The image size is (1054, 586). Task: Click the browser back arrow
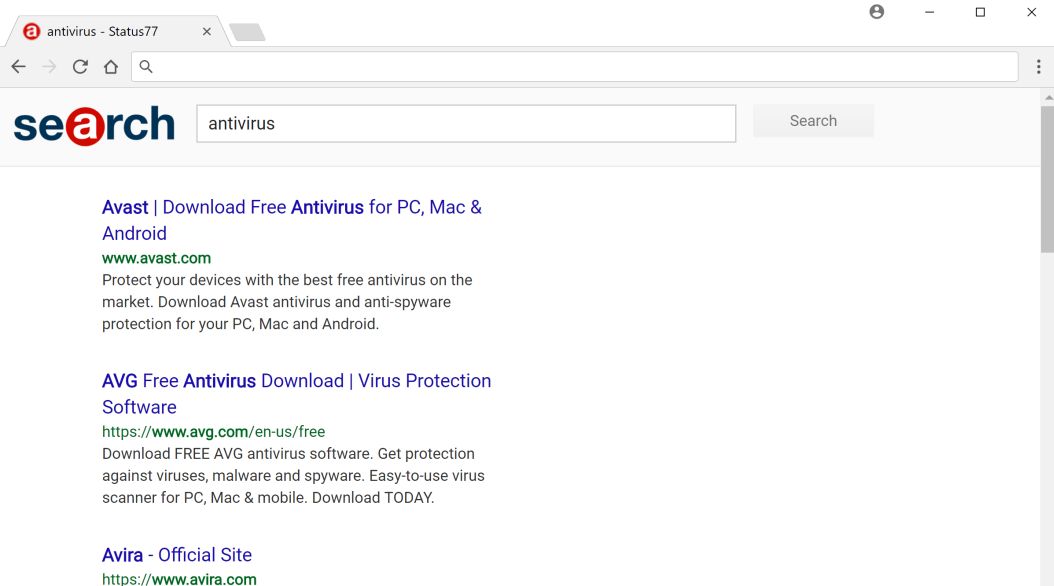click(18, 67)
